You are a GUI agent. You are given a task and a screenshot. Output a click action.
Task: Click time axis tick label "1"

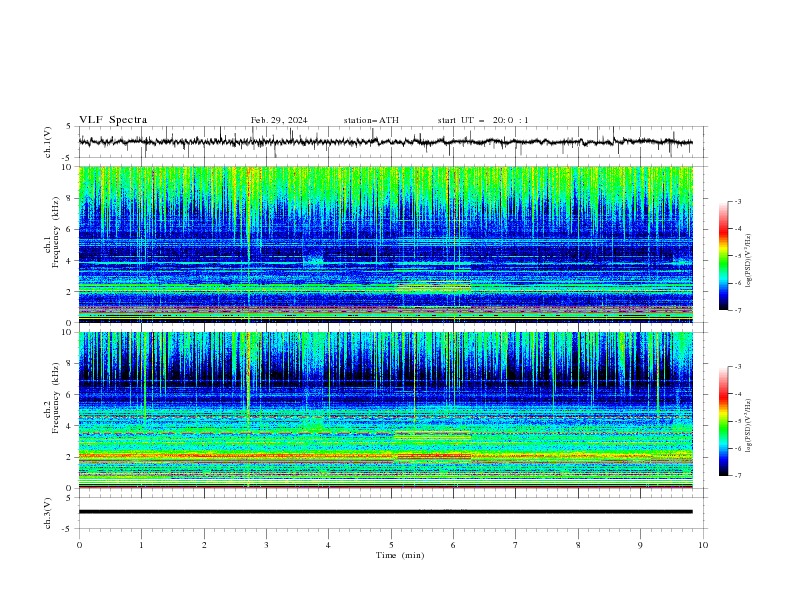141,545
